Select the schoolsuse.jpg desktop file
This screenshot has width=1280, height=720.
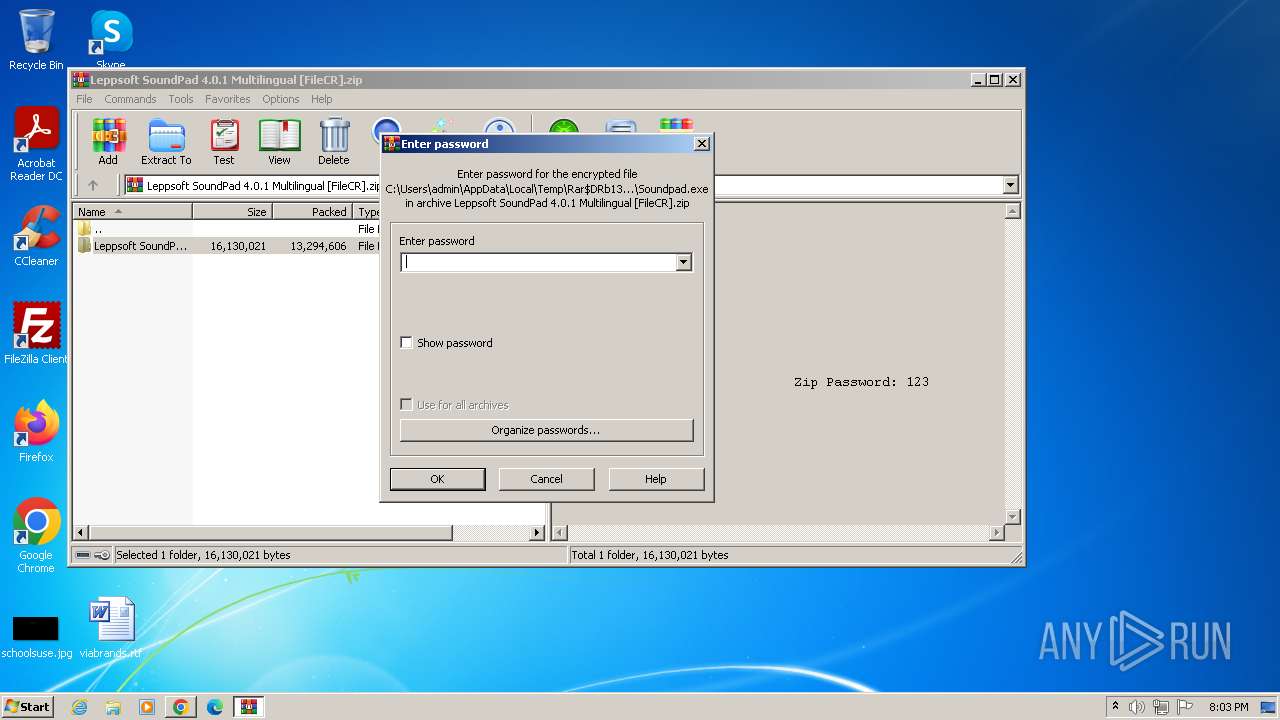click(x=36, y=635)
